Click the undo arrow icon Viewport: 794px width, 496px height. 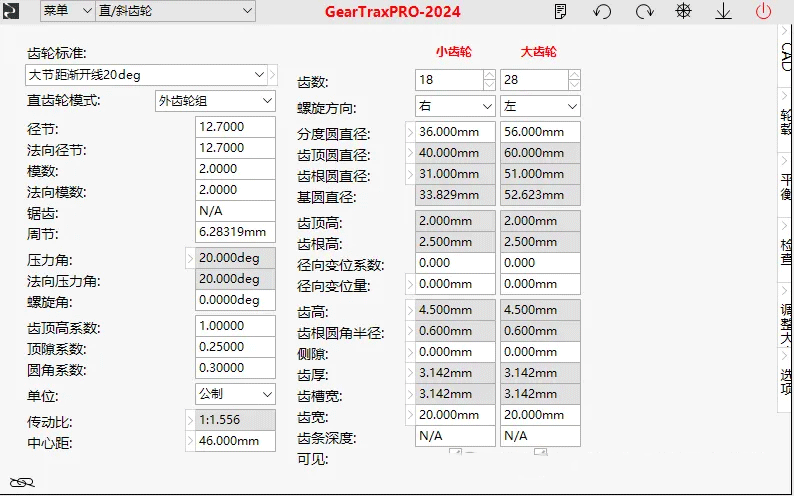602,11
